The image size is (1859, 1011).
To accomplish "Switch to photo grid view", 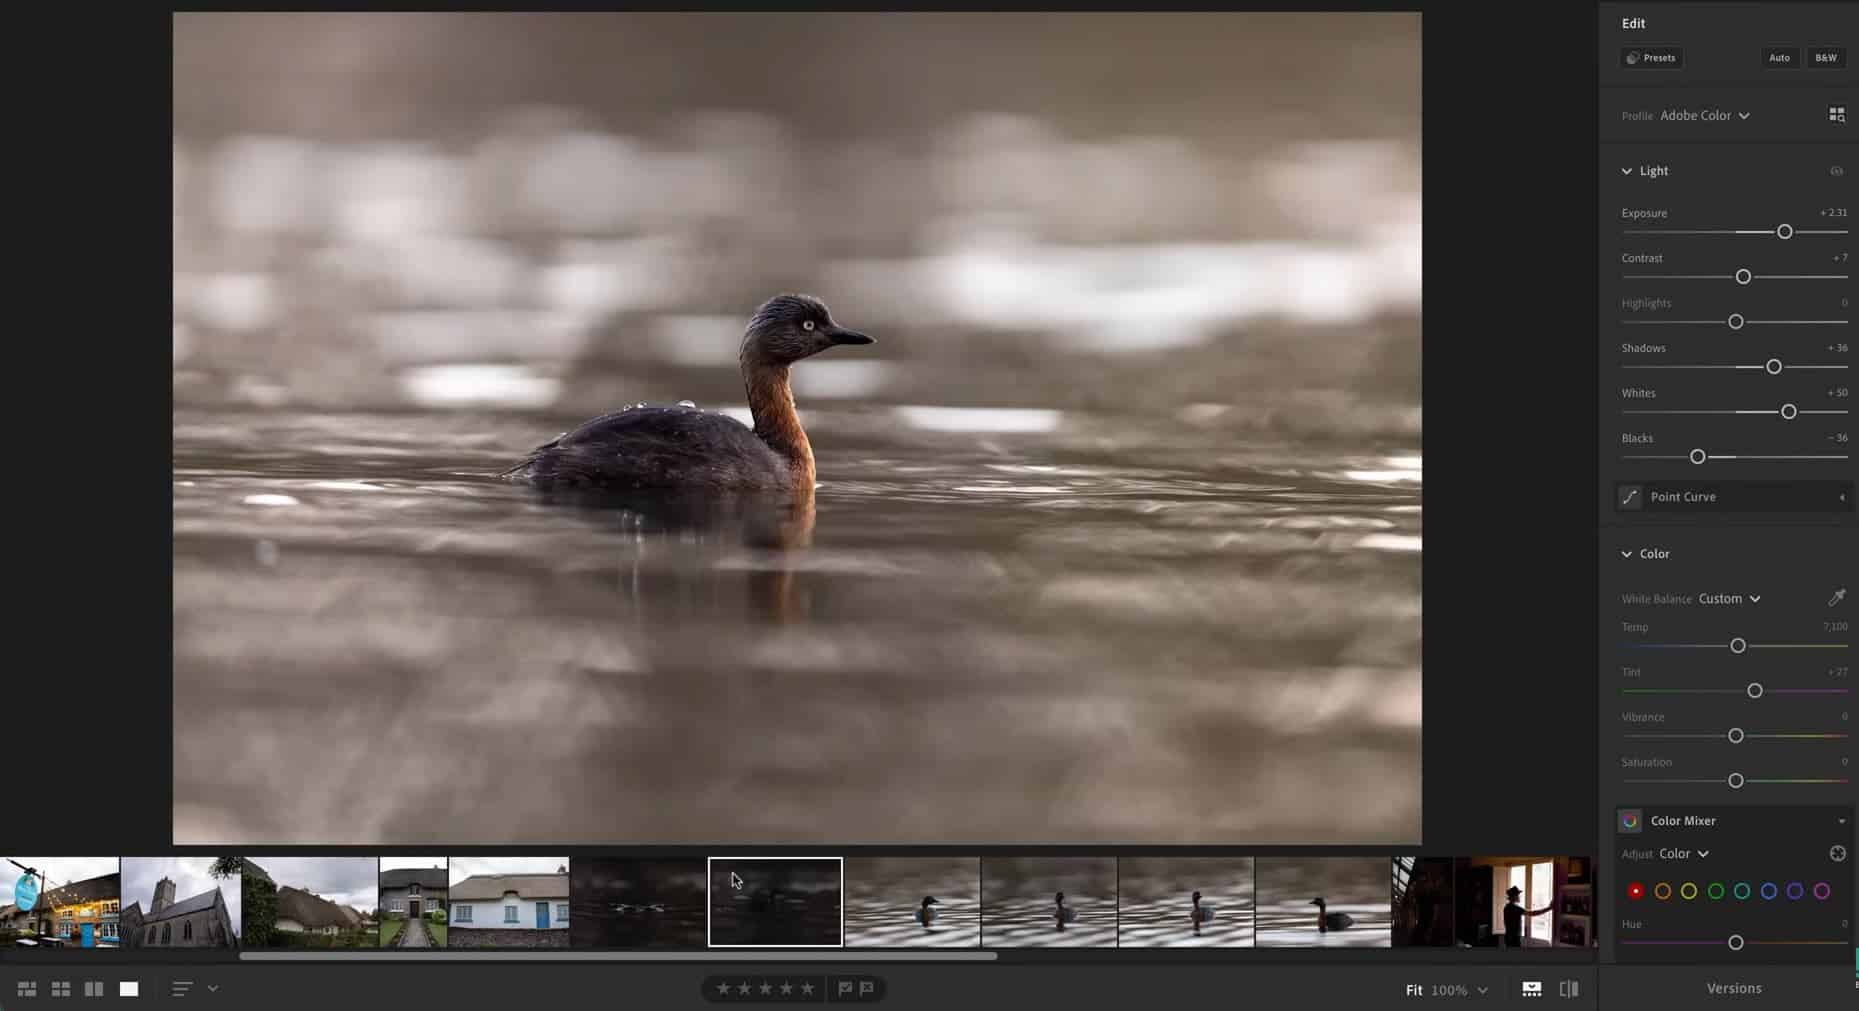I will click(27, 989).
